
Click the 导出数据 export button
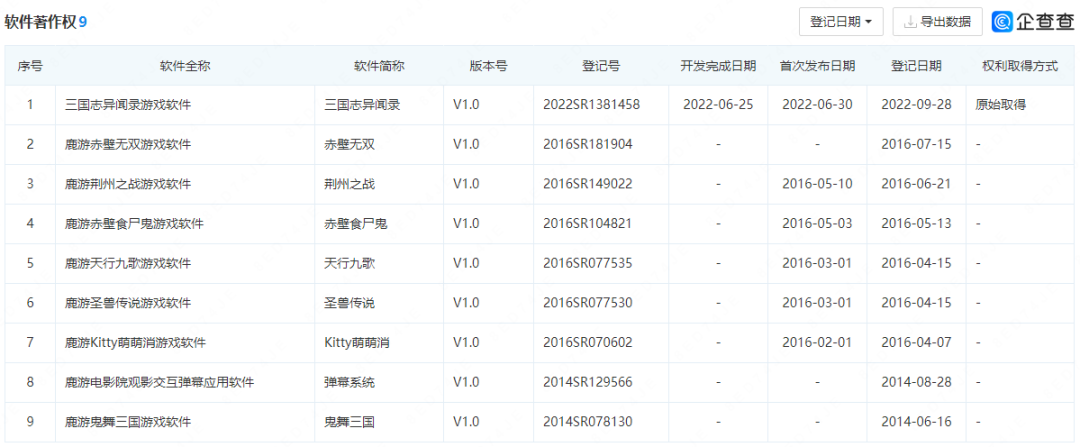[x=937, y=22]
